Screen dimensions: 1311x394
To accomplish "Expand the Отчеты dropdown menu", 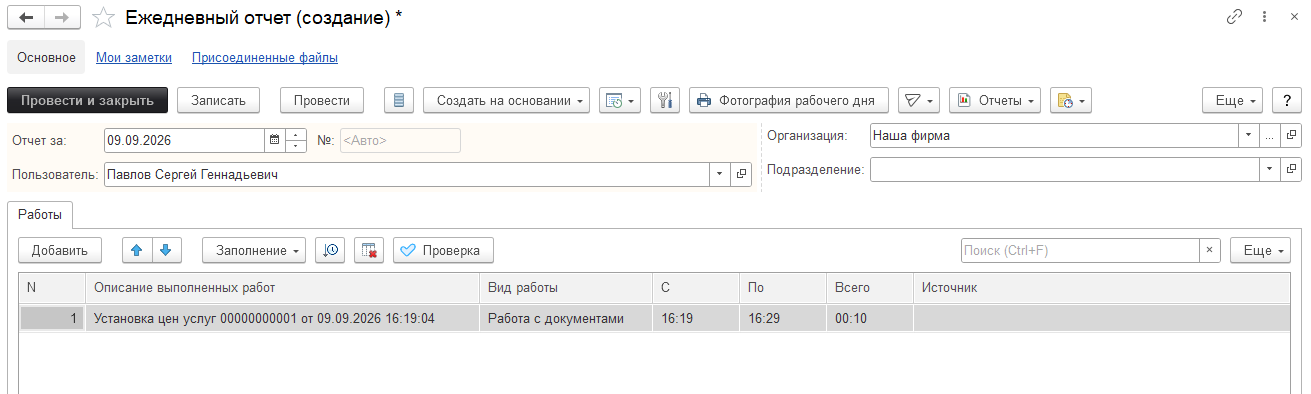I will pyautogui.click(x=995, y=100).
